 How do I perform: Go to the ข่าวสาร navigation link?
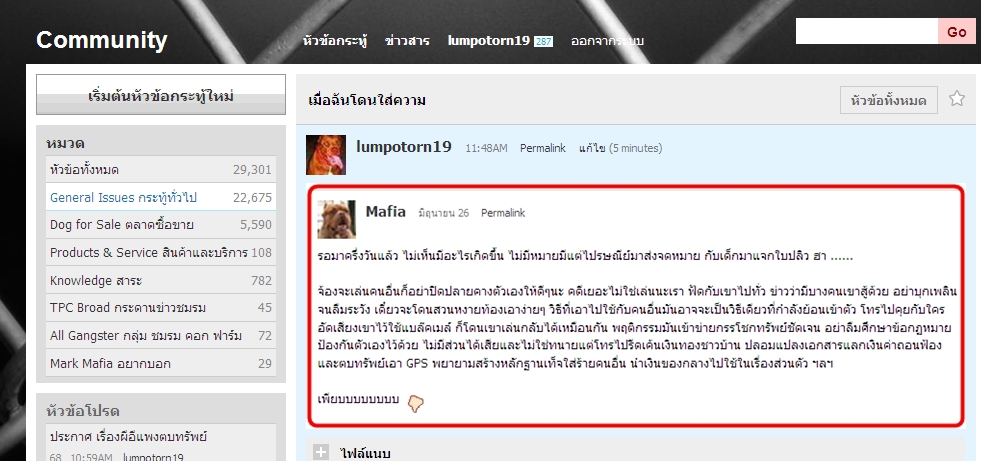[407, 41]
